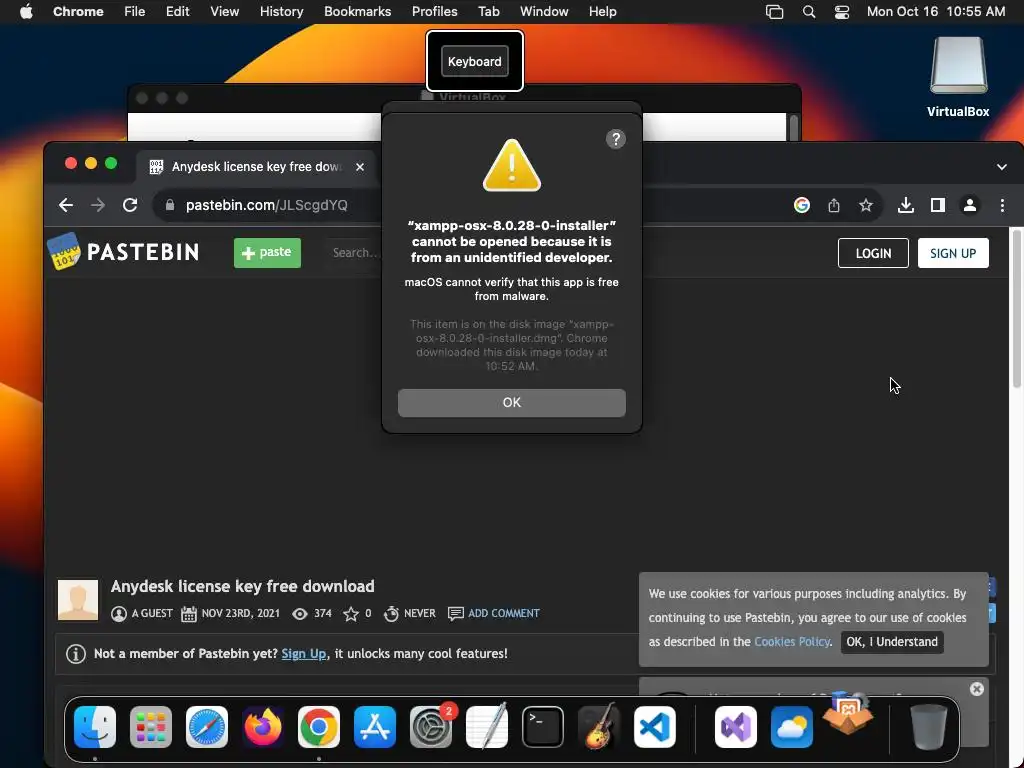The height and width of the screenshot is (768, 1024).
Task: Open the Google icon in toolbar
Action: pyautogui.click(x=802, y=205)
